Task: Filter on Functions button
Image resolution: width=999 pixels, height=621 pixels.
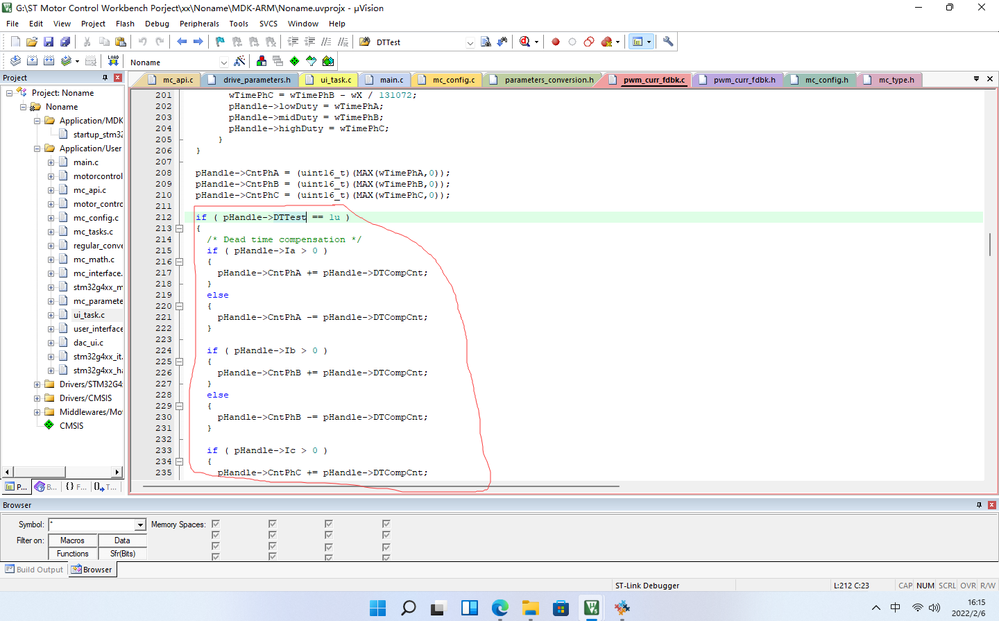Action: click(72, 553)
